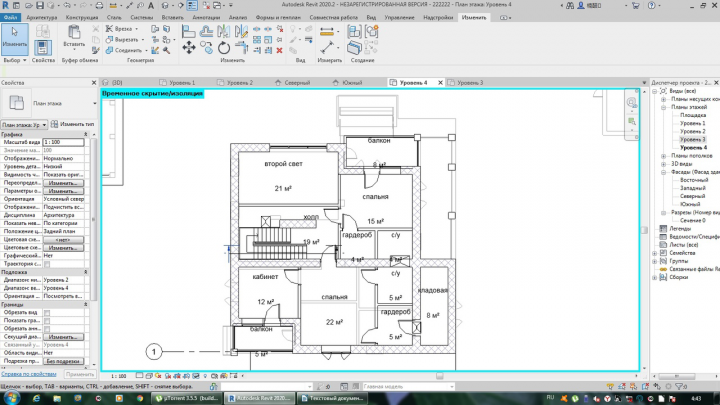Expand the Планы несущих кон... tree node
This screenshot has height=405, width=720.
pos(664,99)
